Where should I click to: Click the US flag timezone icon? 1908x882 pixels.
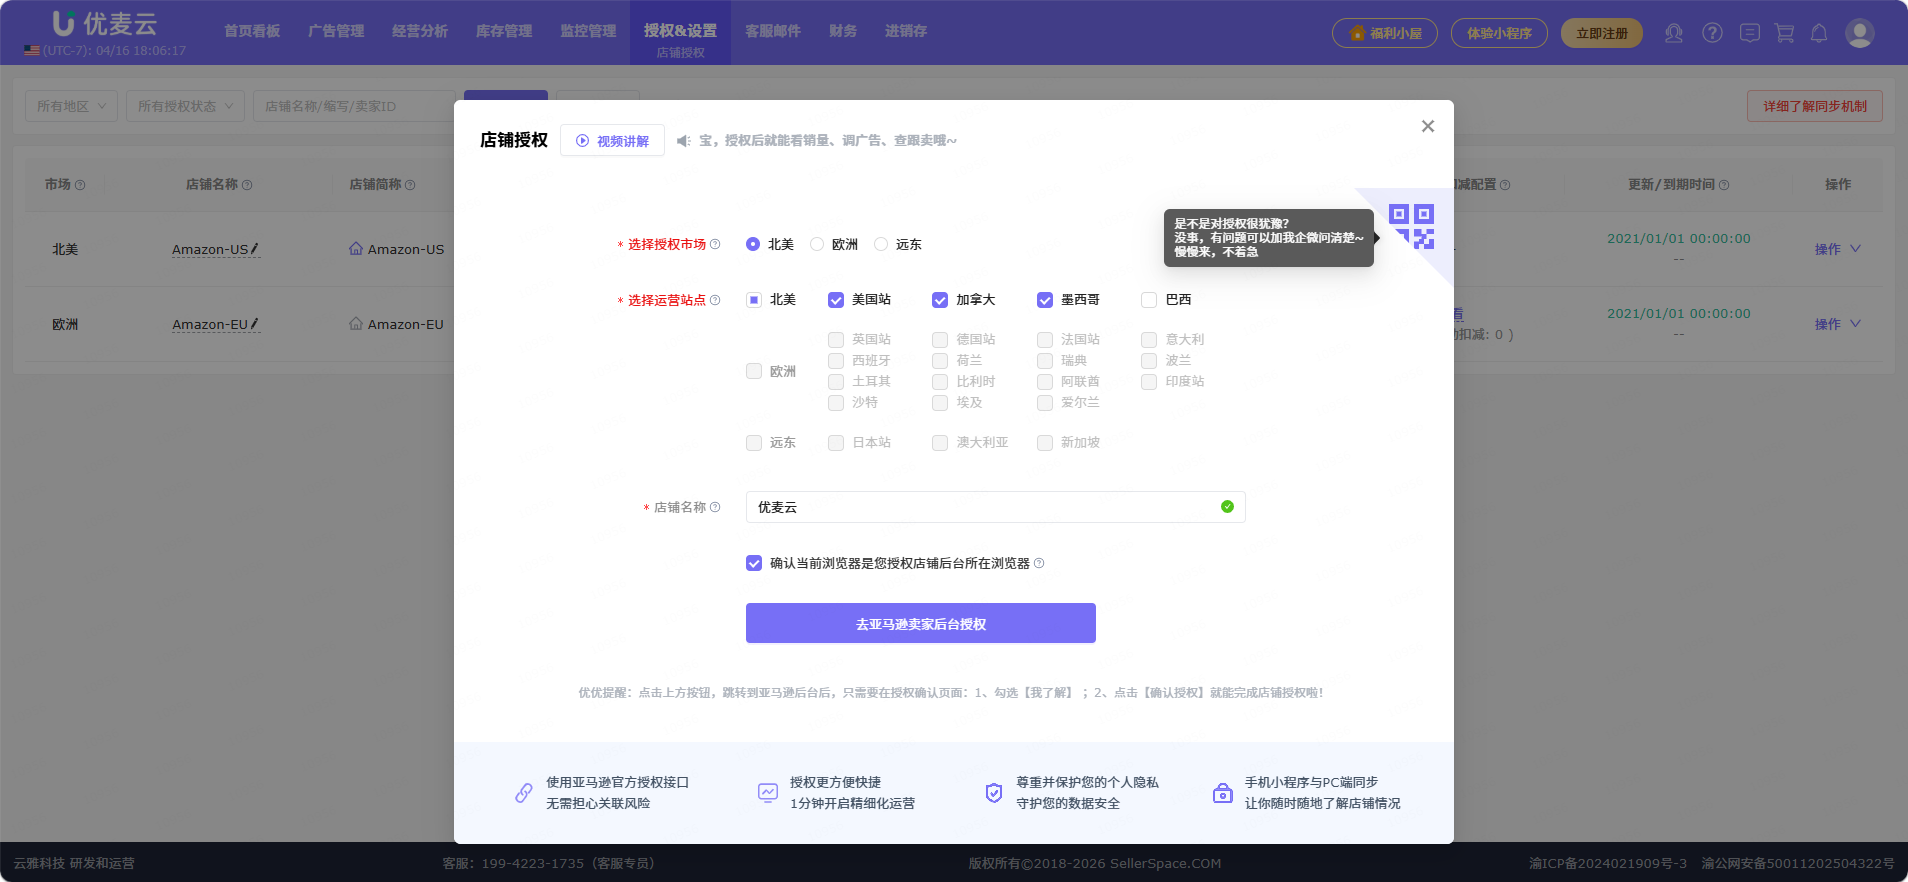[x=32, y=50]
